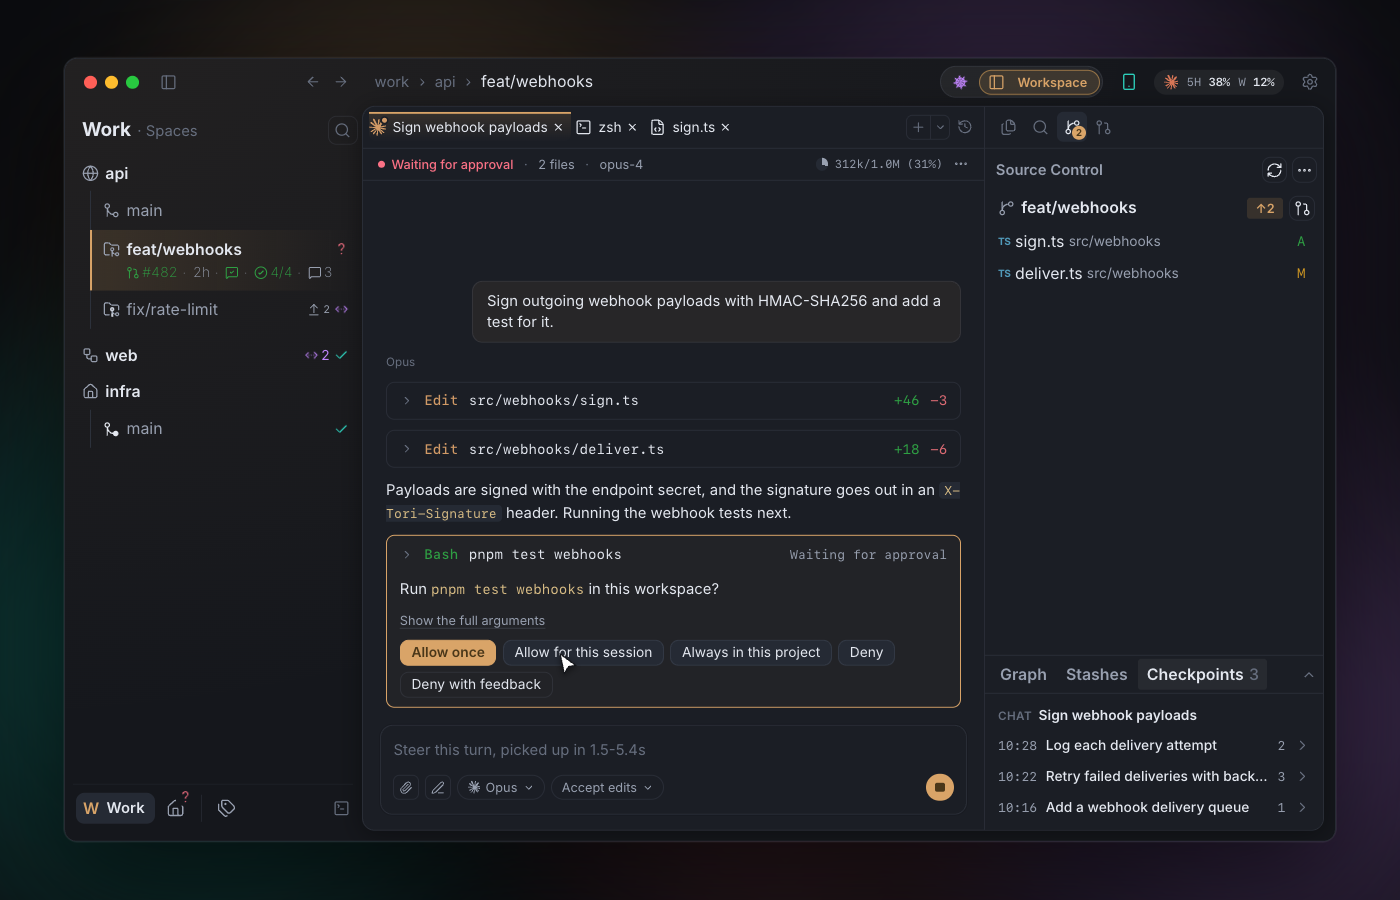Go forward with the right arrow
1400x900 pixels.
(341, 82)
